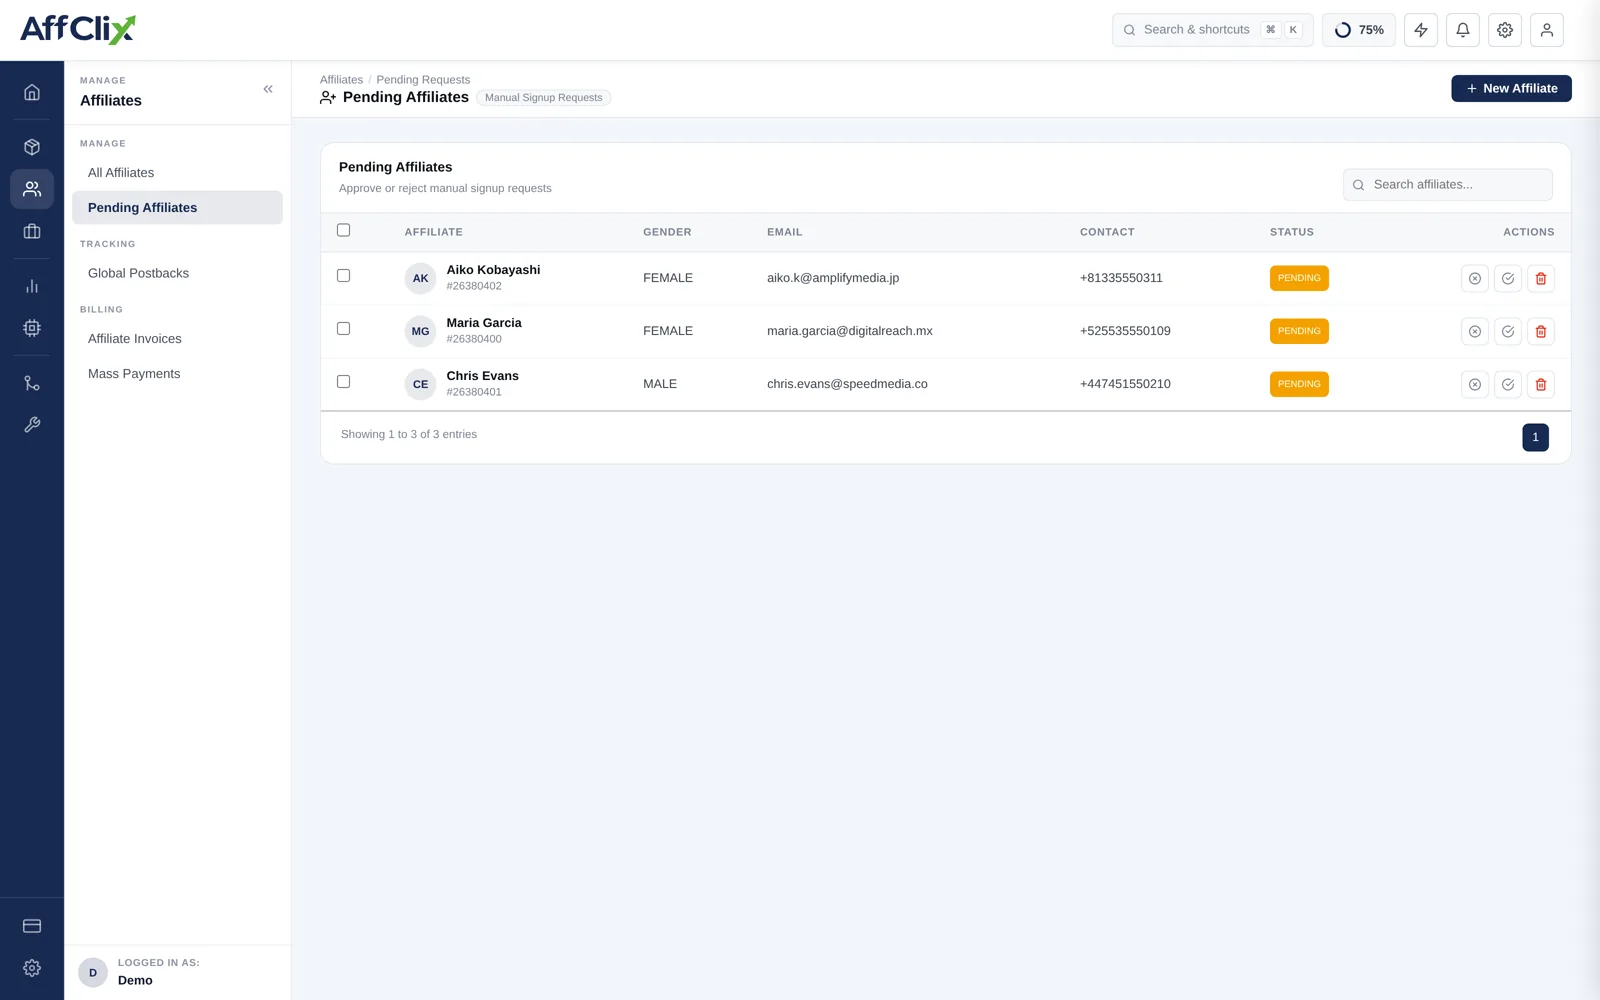The width and height of the screenshot is (1600, 1000).
Task: Open the Search & shortcuts box
Action: (1212, 30)
